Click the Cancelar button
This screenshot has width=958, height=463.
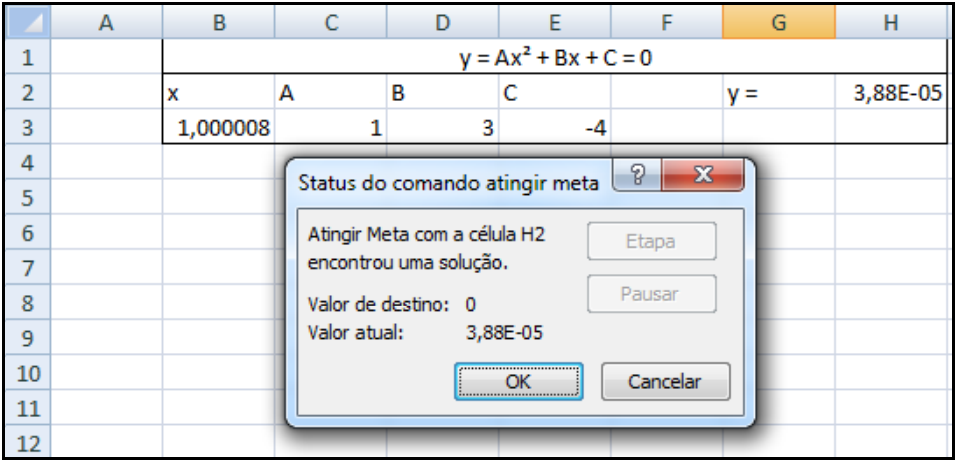tap(665, 381)
